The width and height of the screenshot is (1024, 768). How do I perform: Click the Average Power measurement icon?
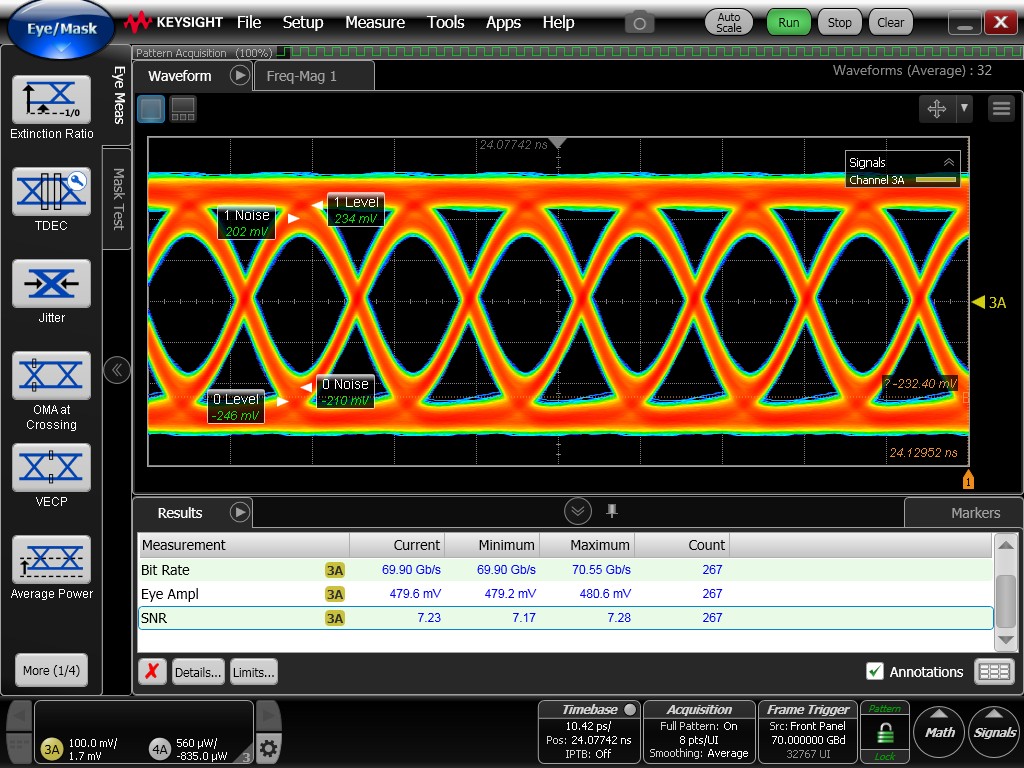51,560
